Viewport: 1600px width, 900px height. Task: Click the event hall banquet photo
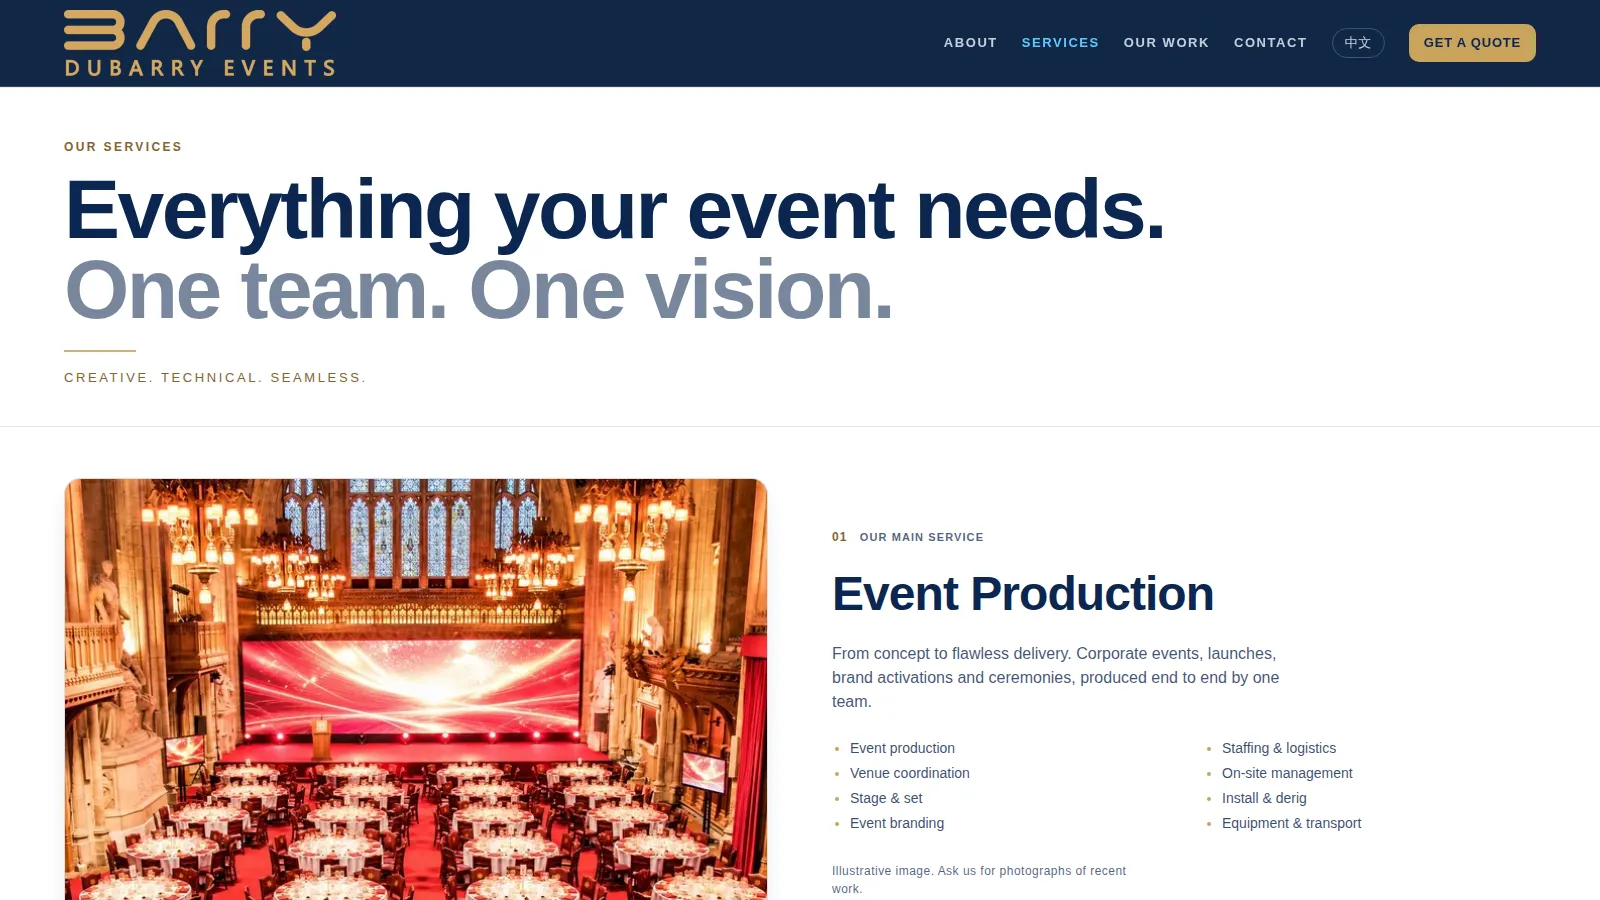click(x=416, y=689)
